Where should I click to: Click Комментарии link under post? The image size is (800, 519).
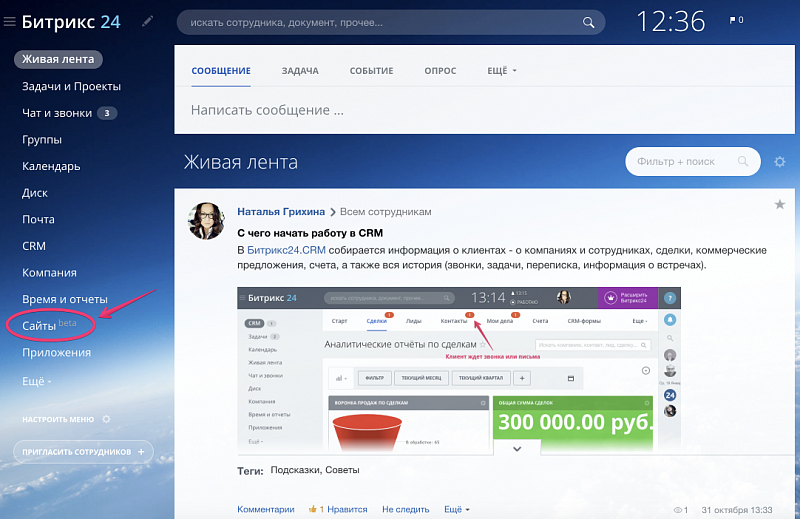266,509
